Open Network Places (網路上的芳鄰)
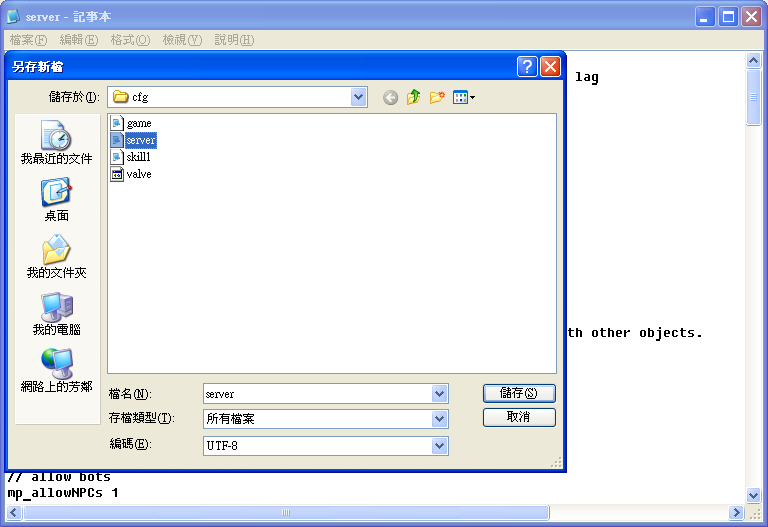This screenshot has height=527, width=768. tap(56, 371)
